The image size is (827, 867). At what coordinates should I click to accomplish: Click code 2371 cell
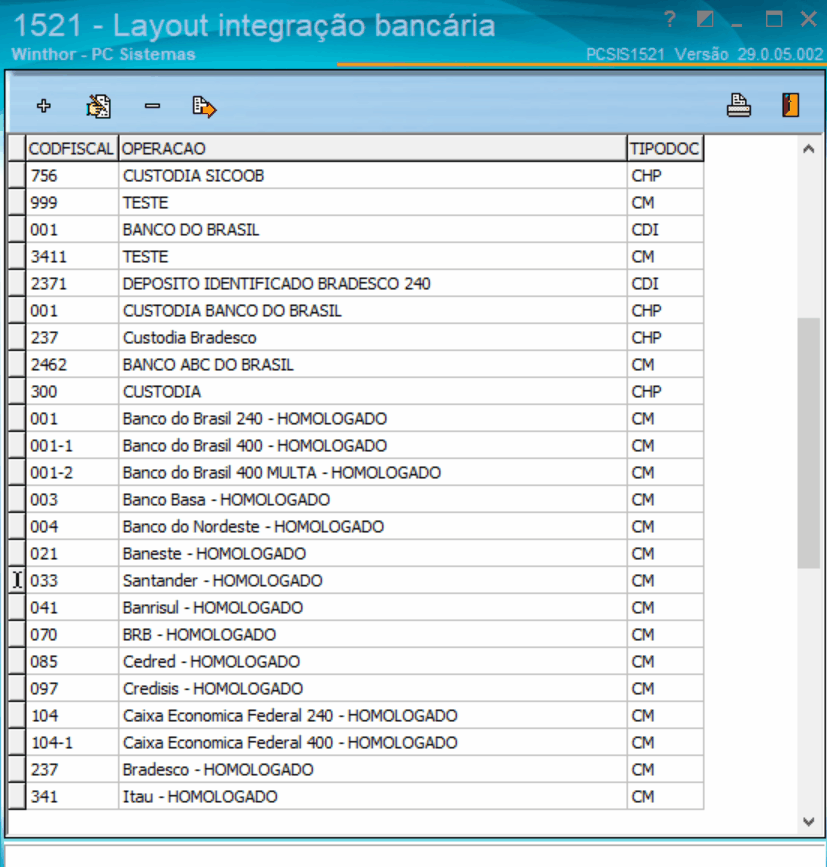(x=72, y=284)
